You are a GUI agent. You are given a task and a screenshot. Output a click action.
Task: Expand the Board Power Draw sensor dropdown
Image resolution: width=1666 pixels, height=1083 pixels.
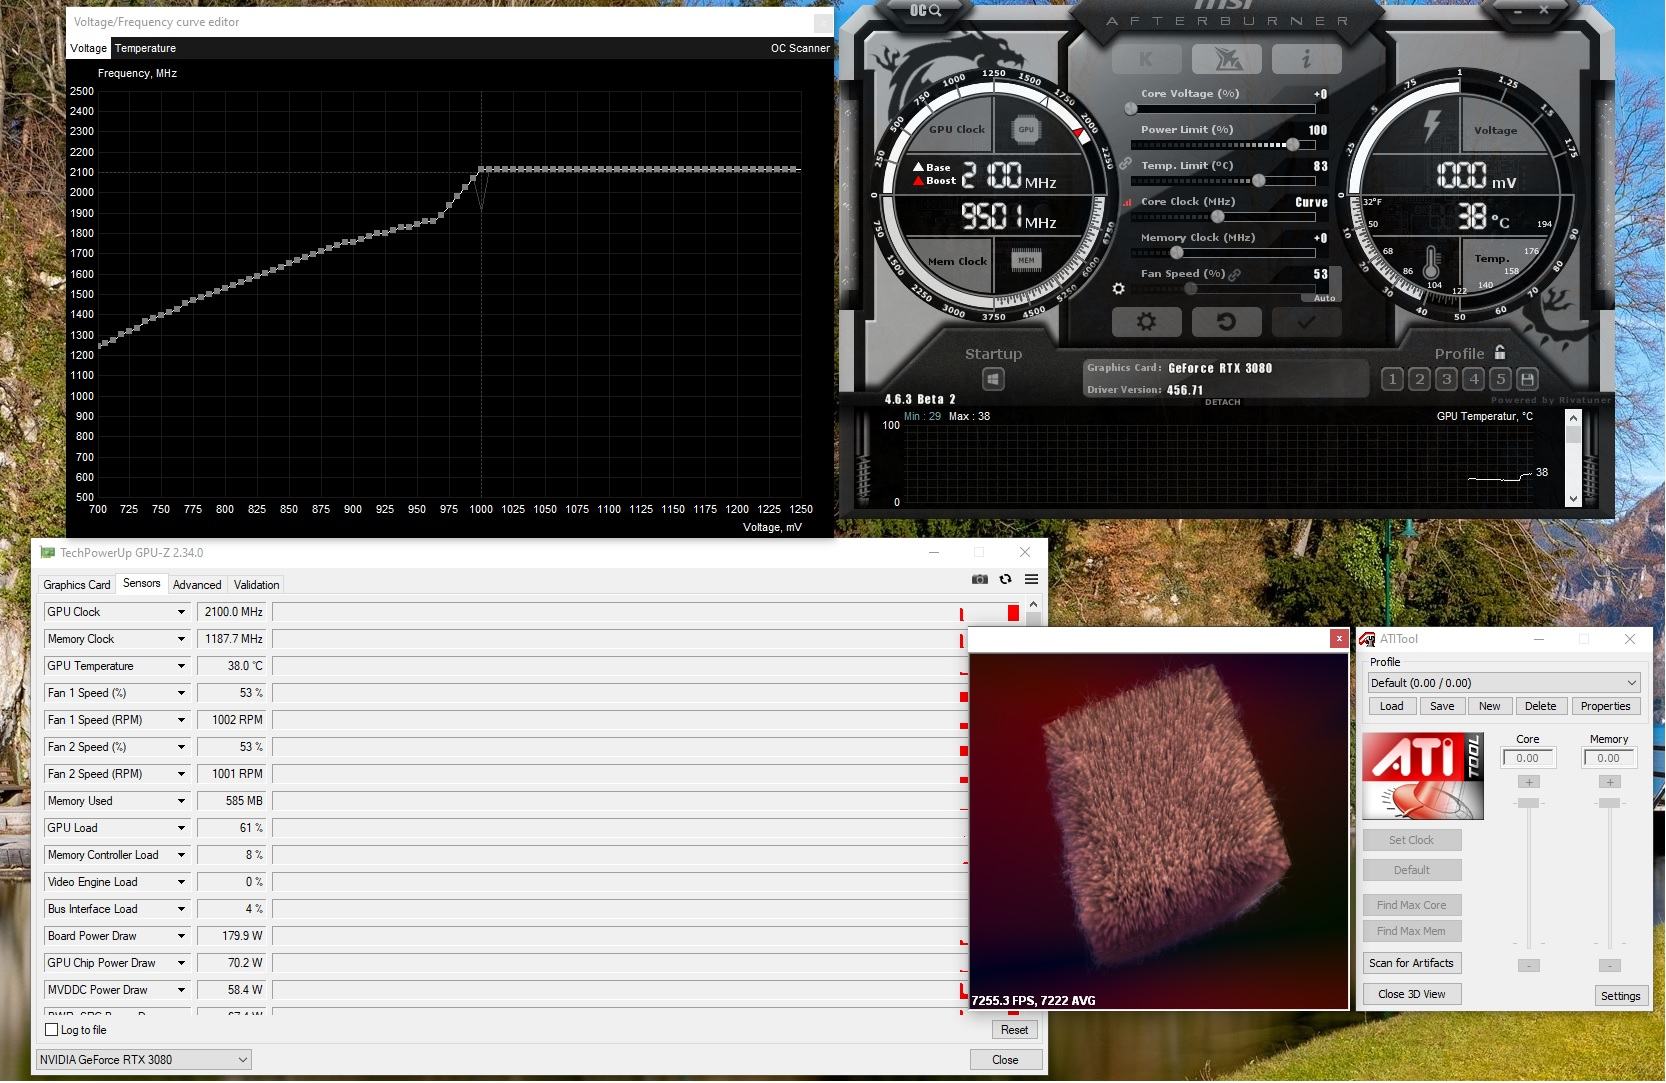(x=181, y=936)
